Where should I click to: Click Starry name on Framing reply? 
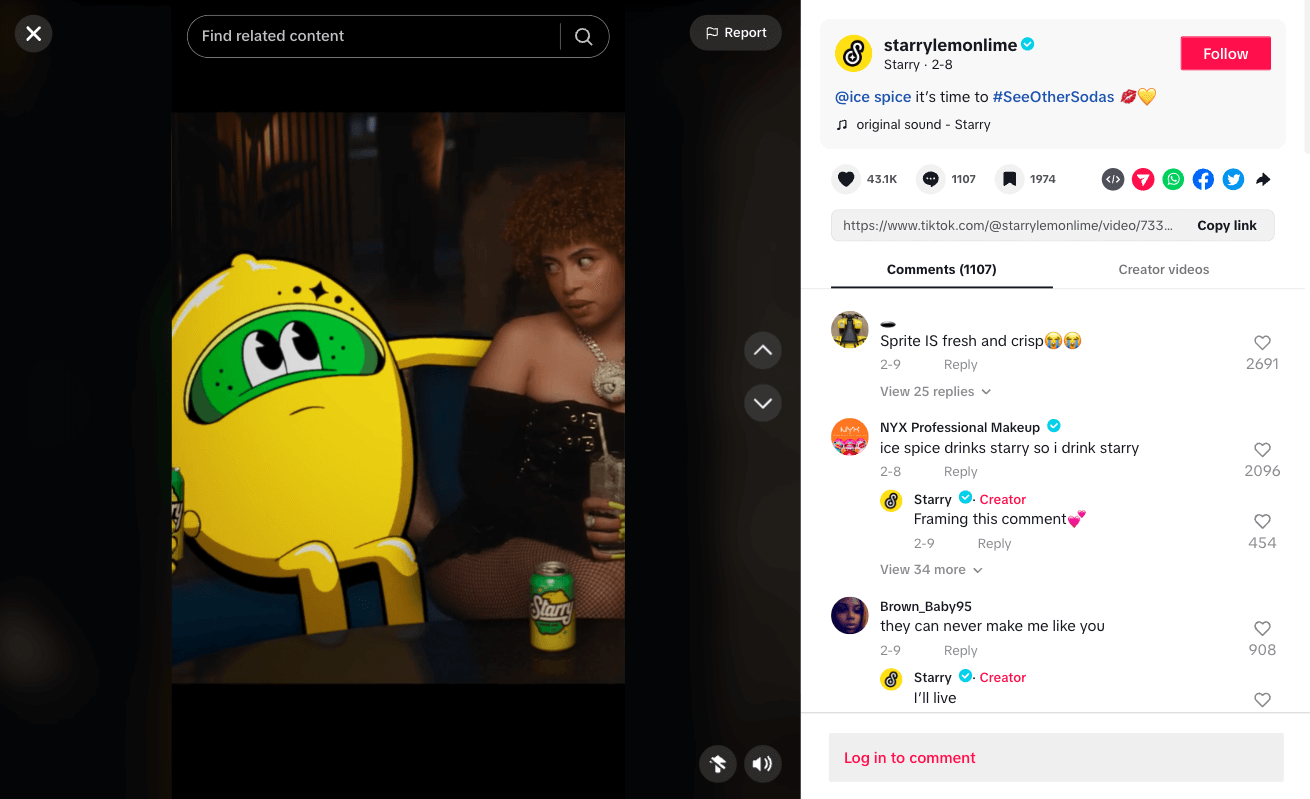click(x=933, y=500)
